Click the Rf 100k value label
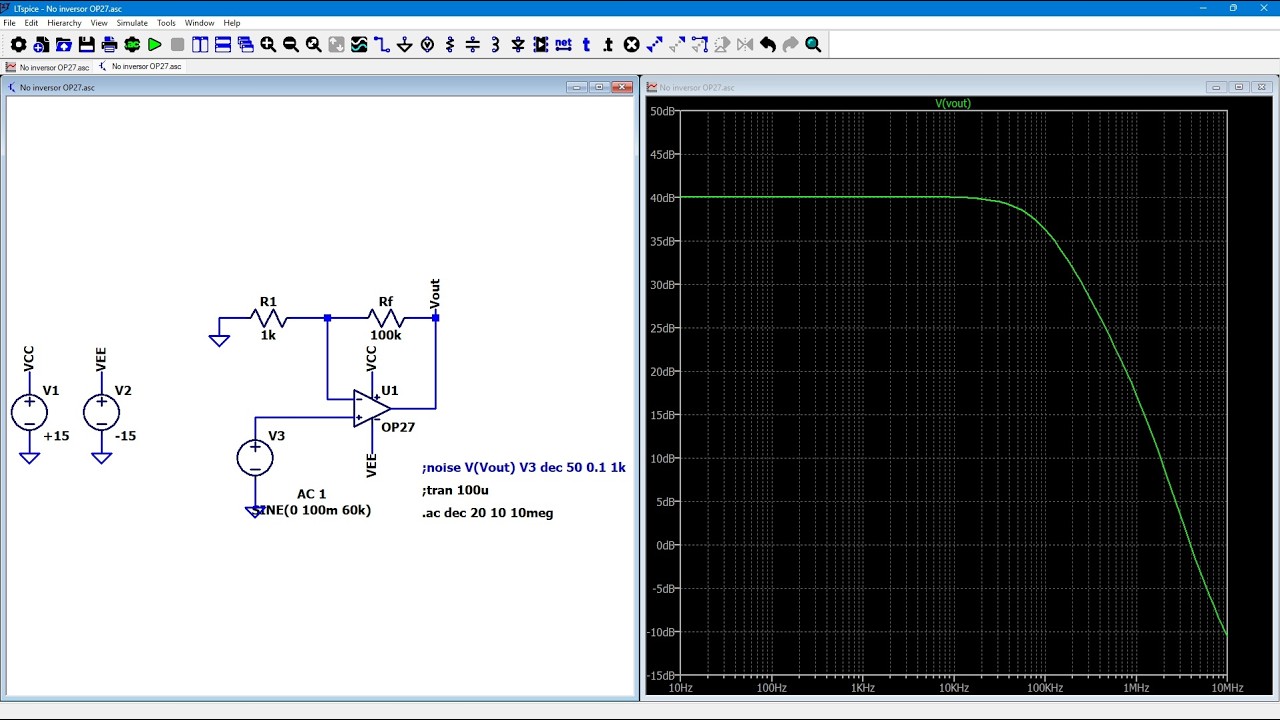 tap(386, 335)
